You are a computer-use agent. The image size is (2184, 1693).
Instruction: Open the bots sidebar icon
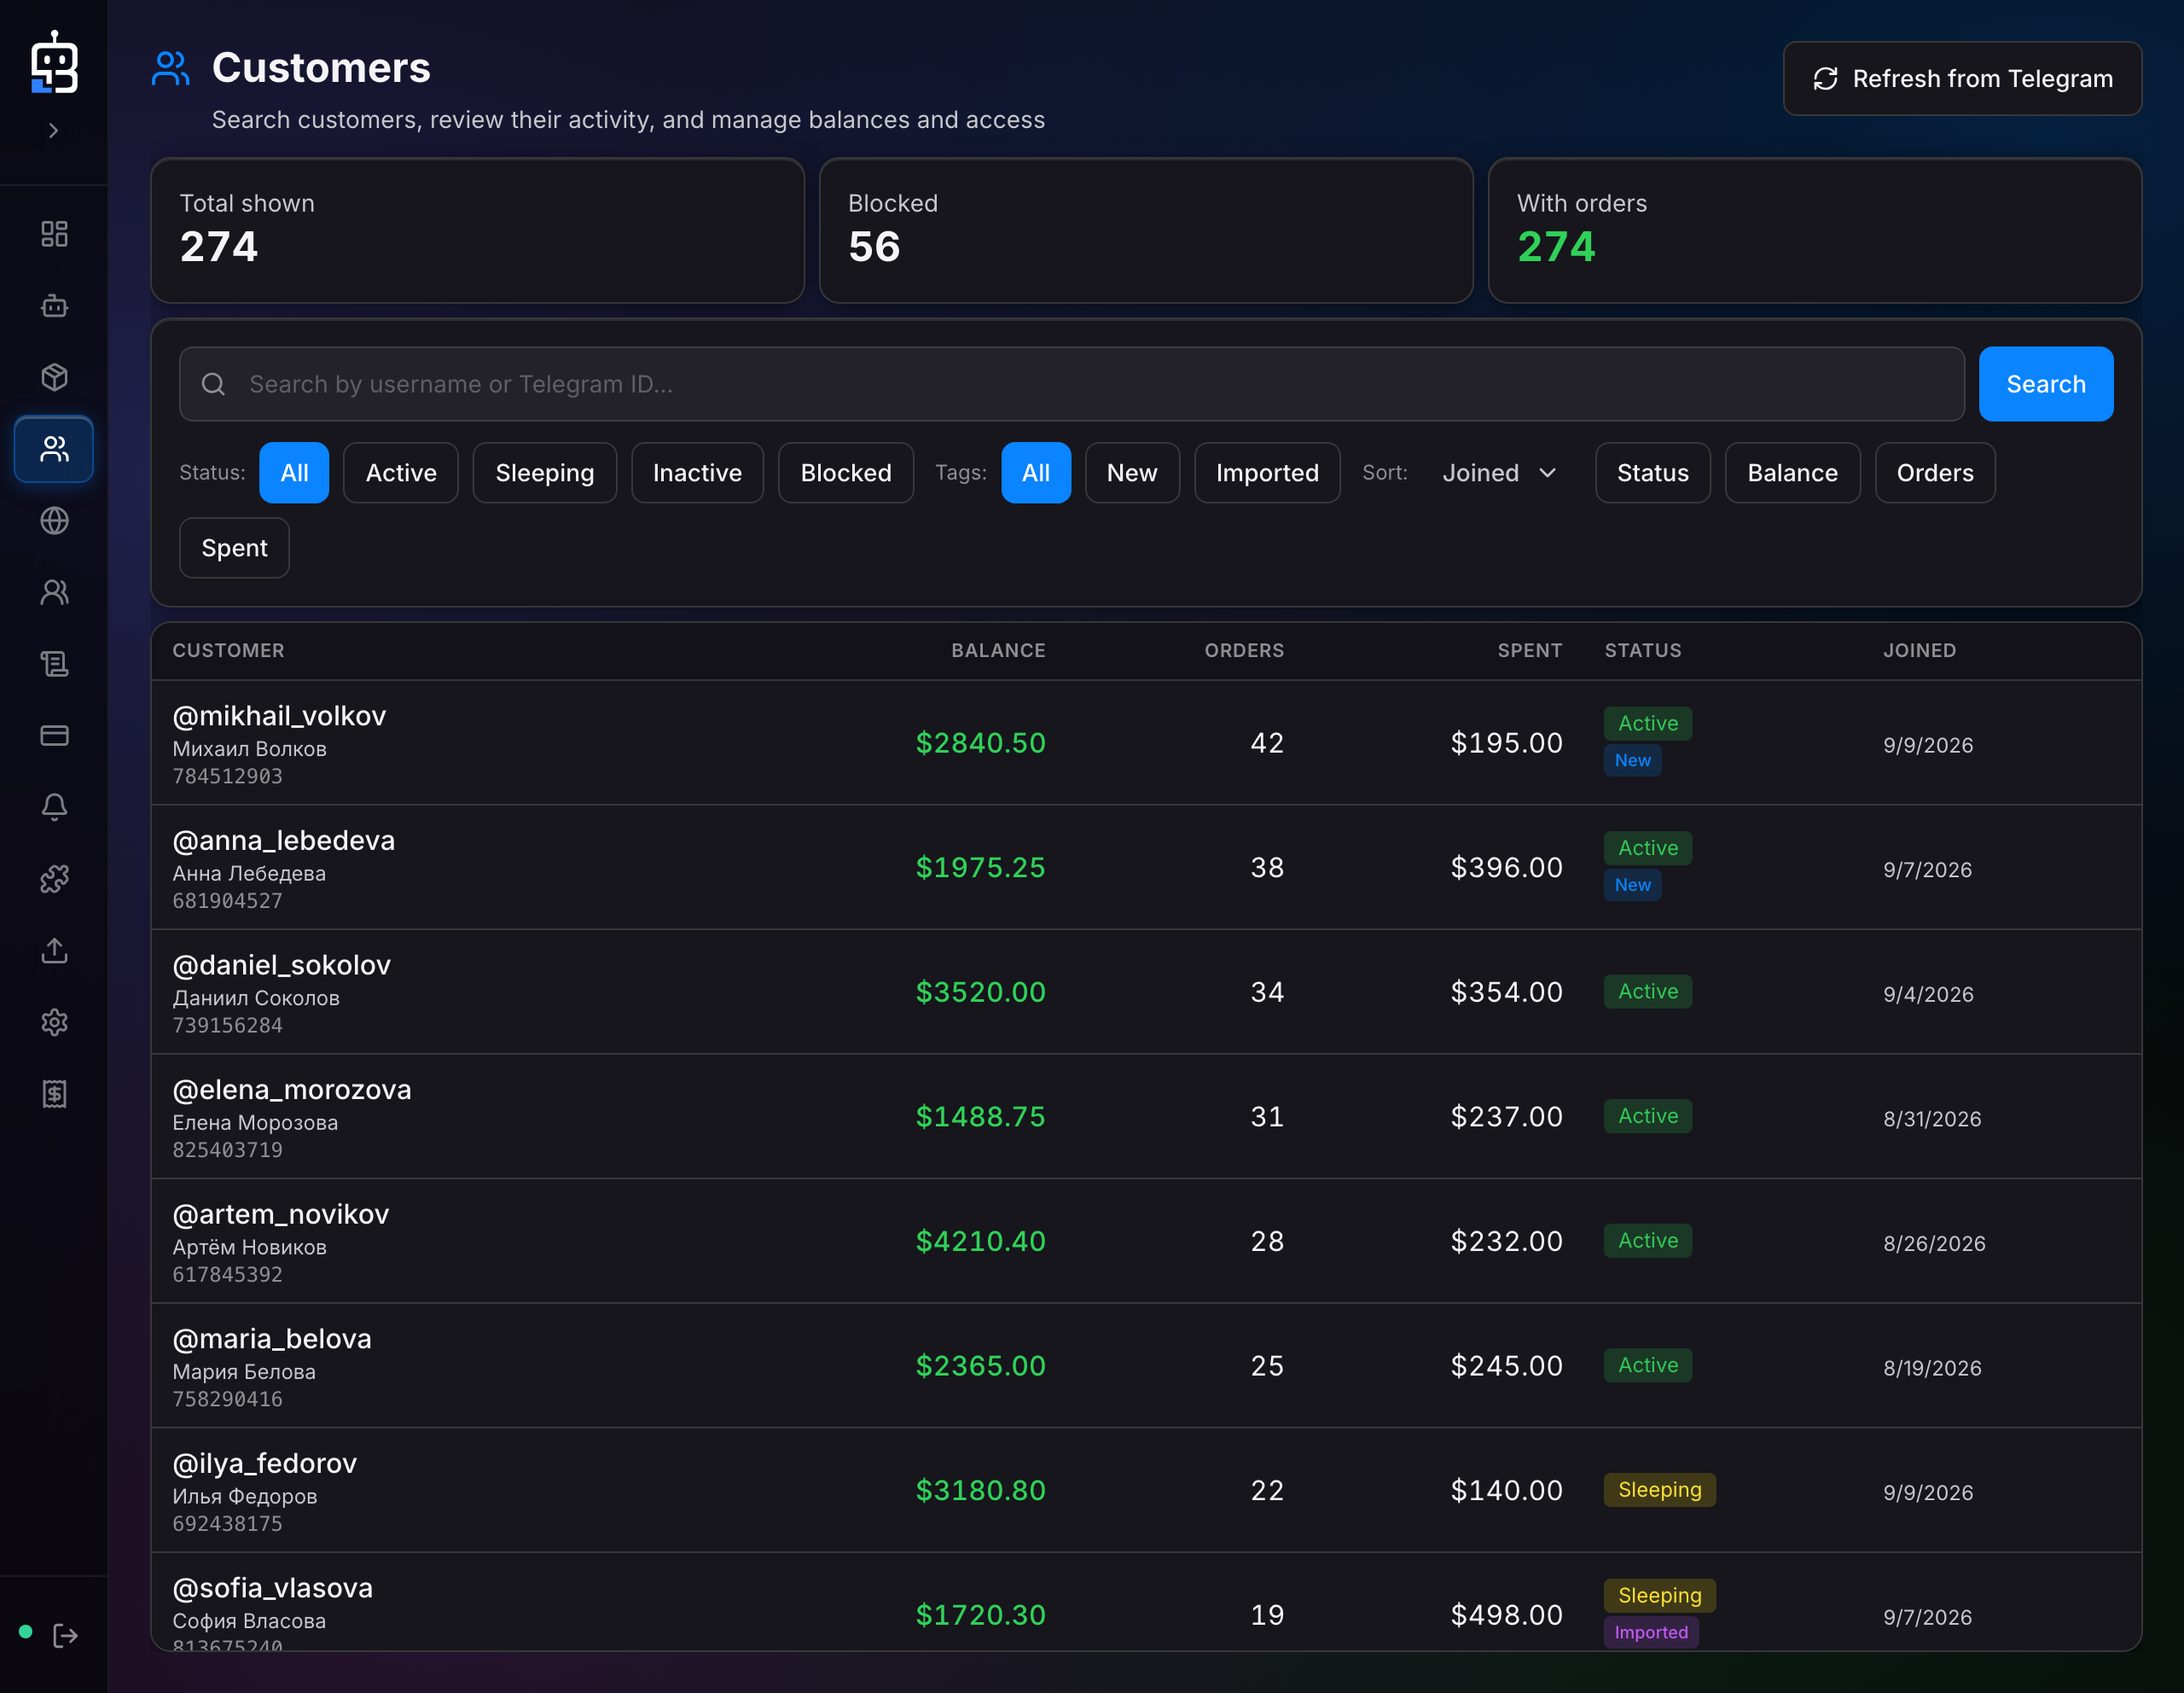[54, 306]
